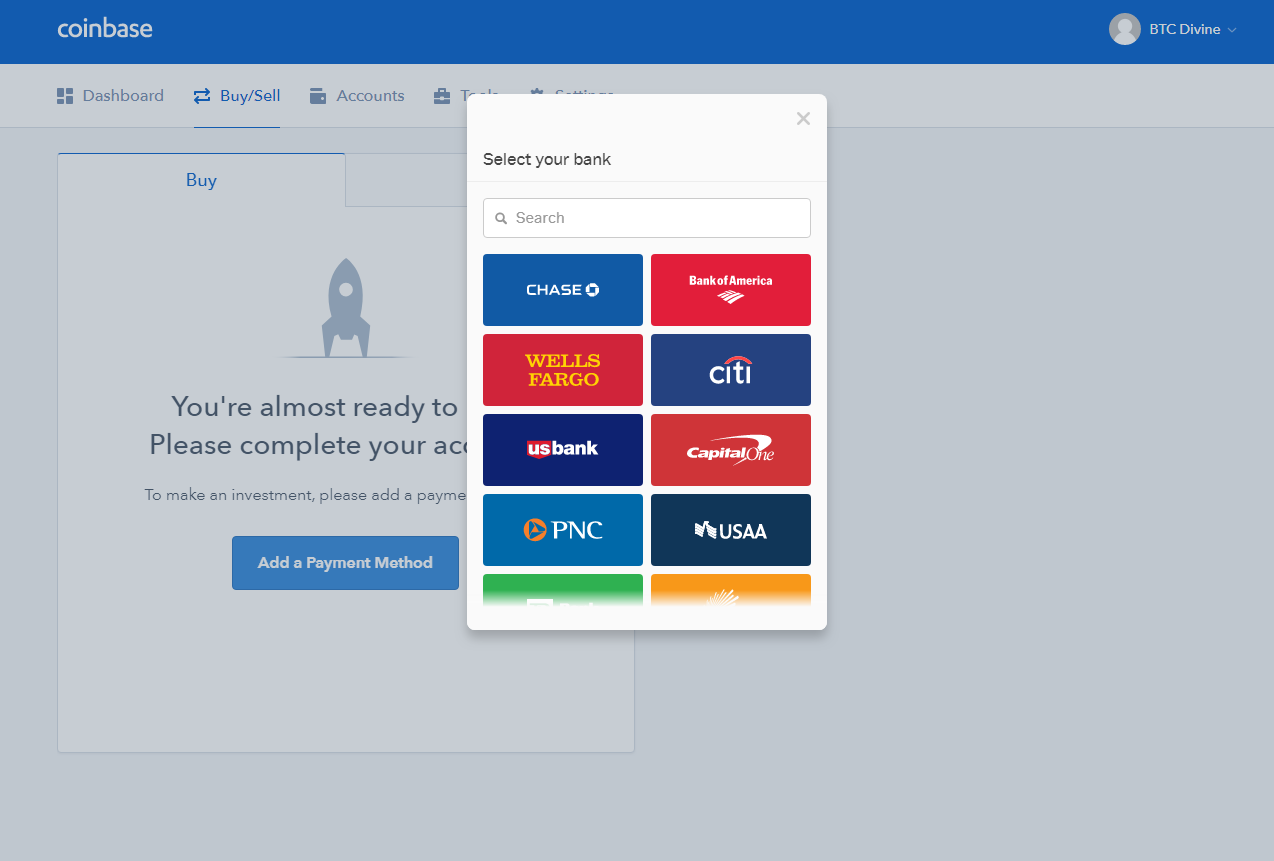Click the Tools briefcase icon
Viewport: 1274px width, 861px height.
click(x=442, y=96)
